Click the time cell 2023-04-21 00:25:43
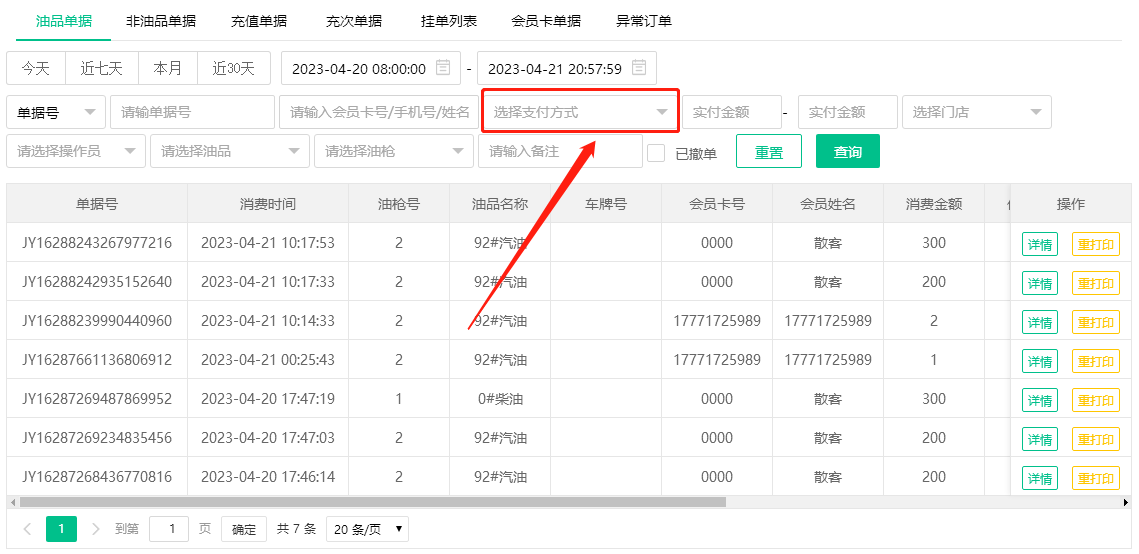This screenshot has height=554, width=1139. (x=268, y=359)
